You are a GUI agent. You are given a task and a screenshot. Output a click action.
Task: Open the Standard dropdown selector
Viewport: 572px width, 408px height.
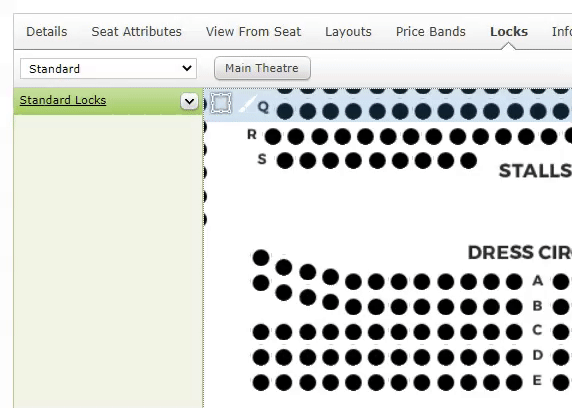108,69
